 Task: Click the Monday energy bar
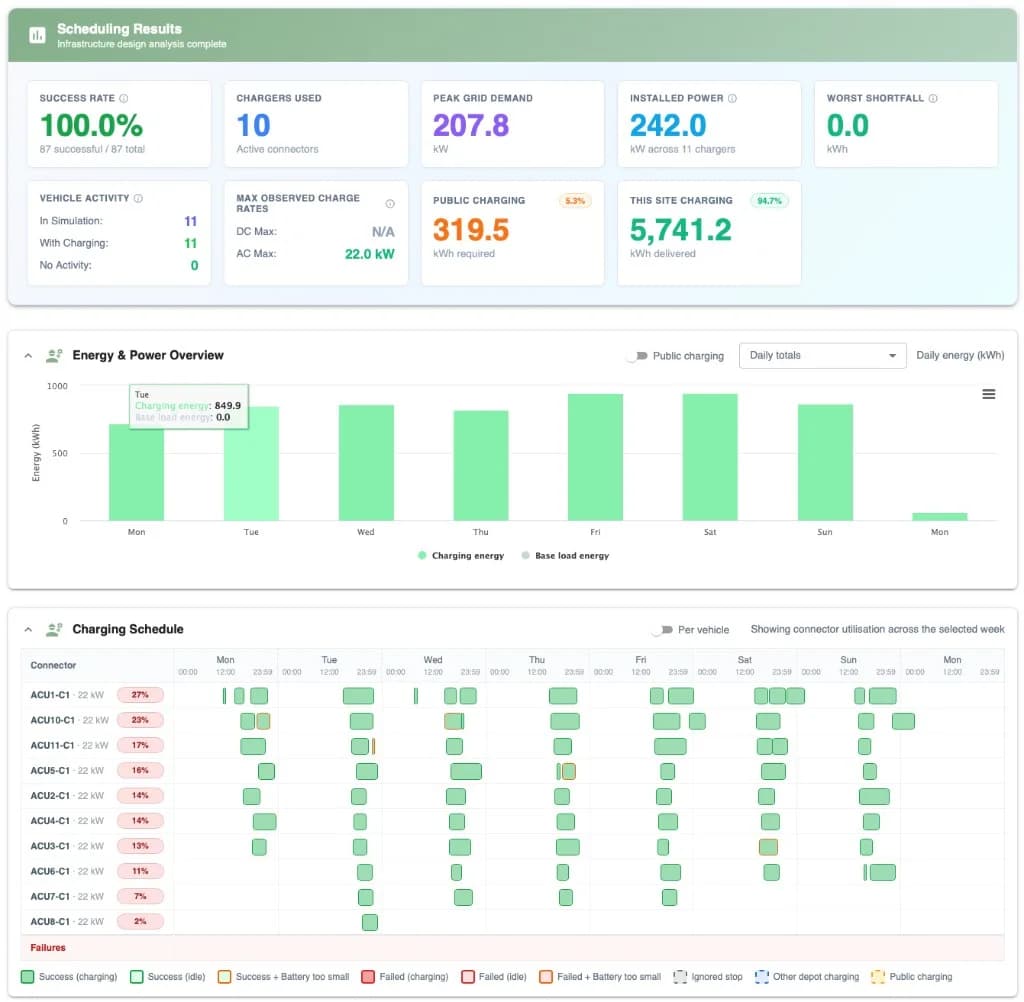click(136, 473)
